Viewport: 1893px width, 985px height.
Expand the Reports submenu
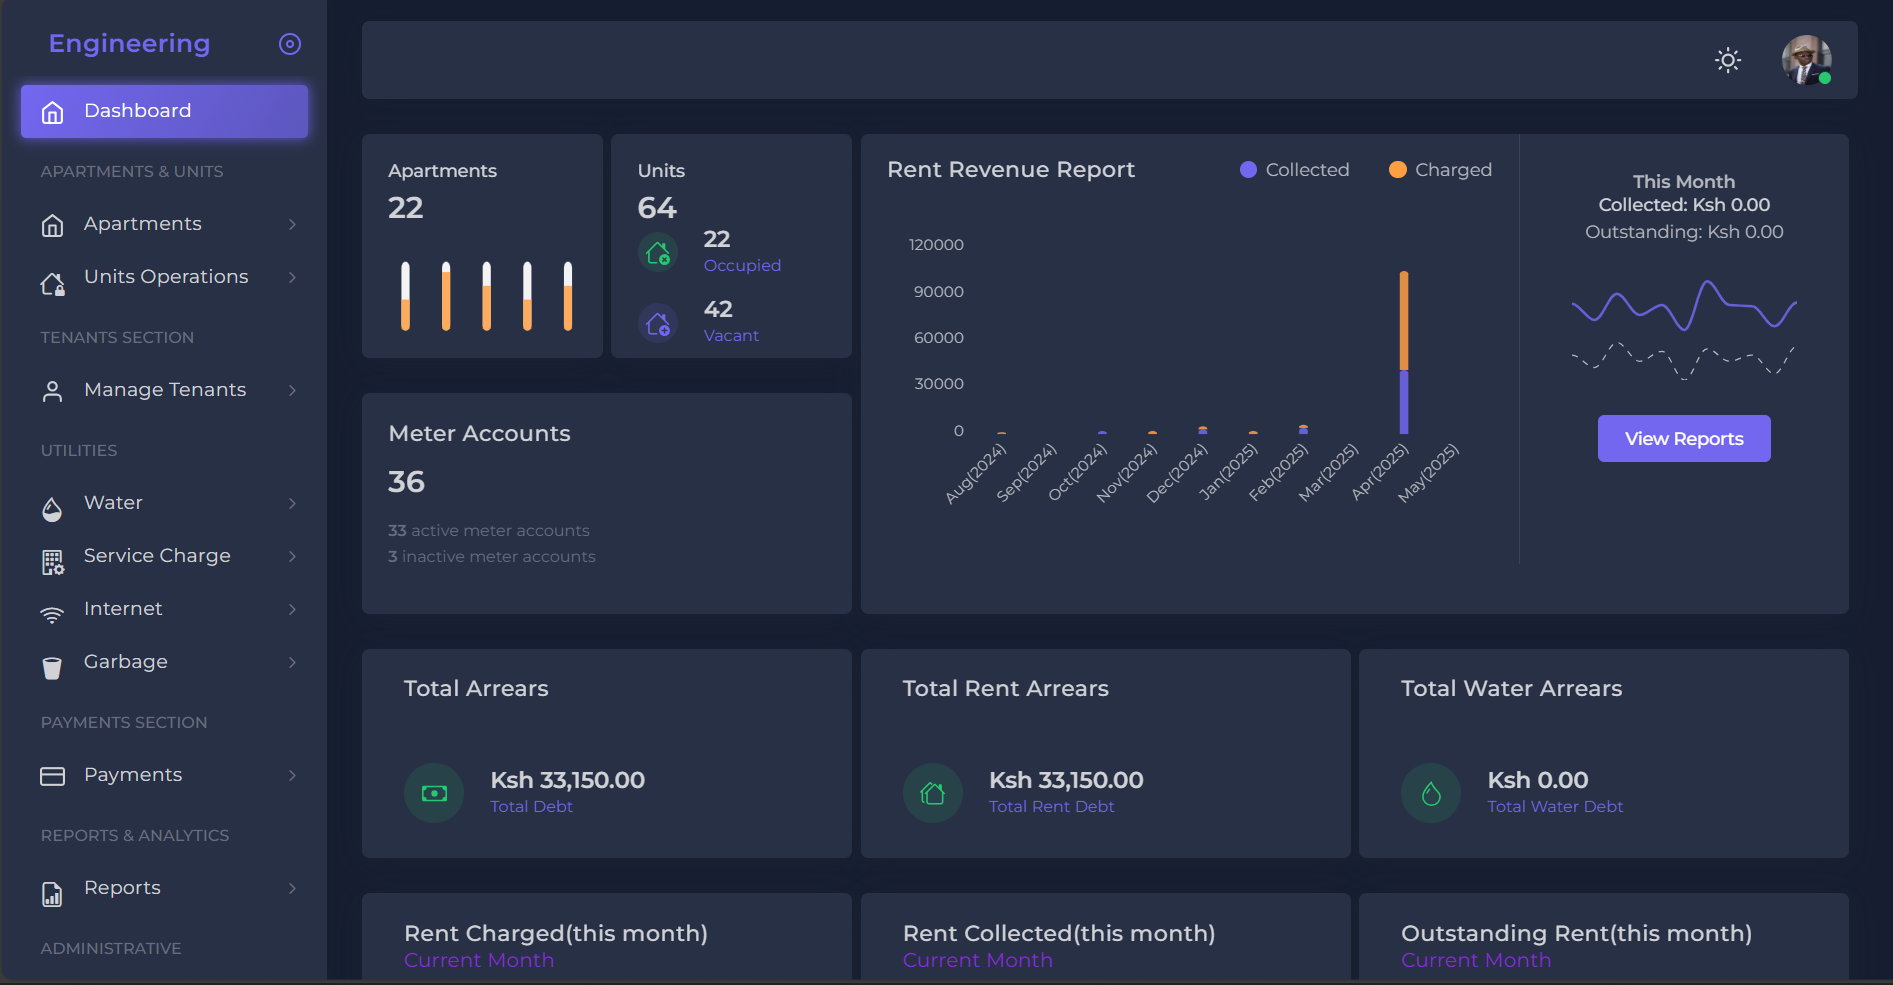pos(292,888)
